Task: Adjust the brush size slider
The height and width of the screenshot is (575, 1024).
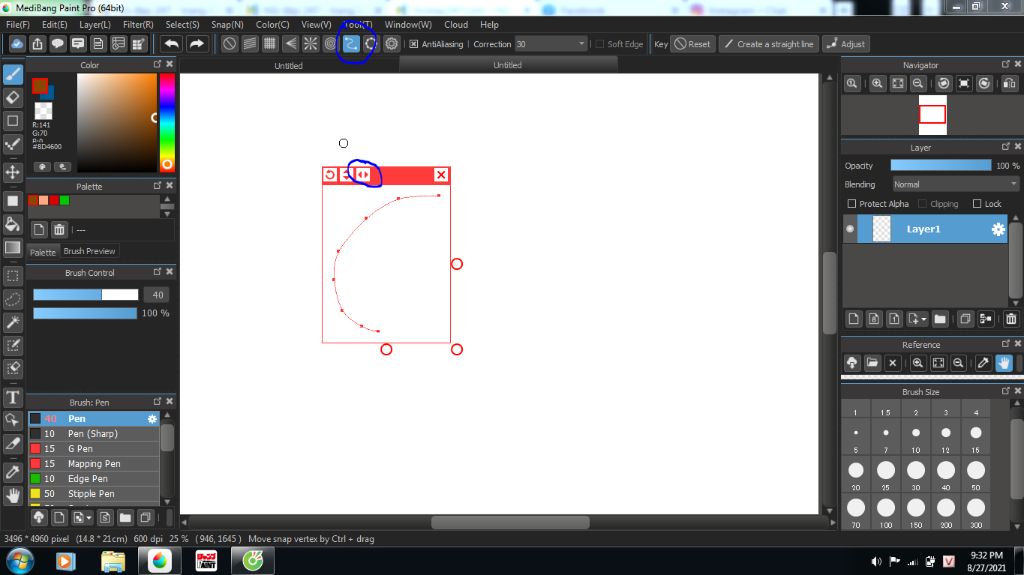Action: pyautogui.click(x=86, y=295)
